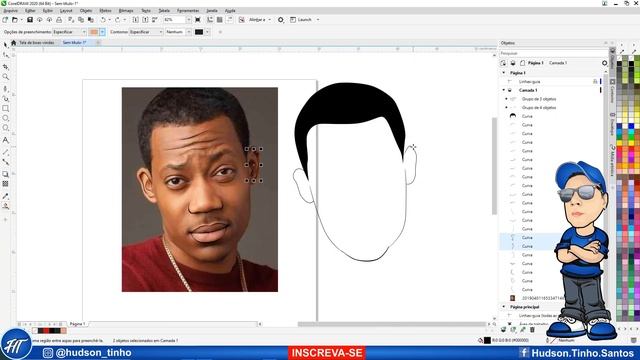
Task: Click in the Objetos Pesquisar search field
Action: pos(553,53)
